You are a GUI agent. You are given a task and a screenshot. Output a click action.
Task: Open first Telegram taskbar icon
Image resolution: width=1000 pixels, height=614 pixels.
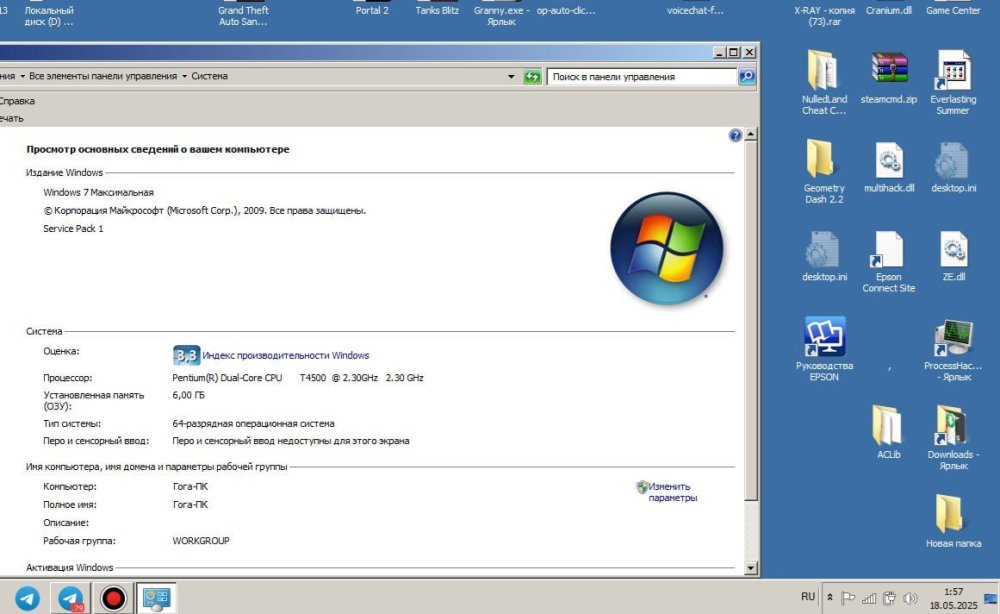27,598
